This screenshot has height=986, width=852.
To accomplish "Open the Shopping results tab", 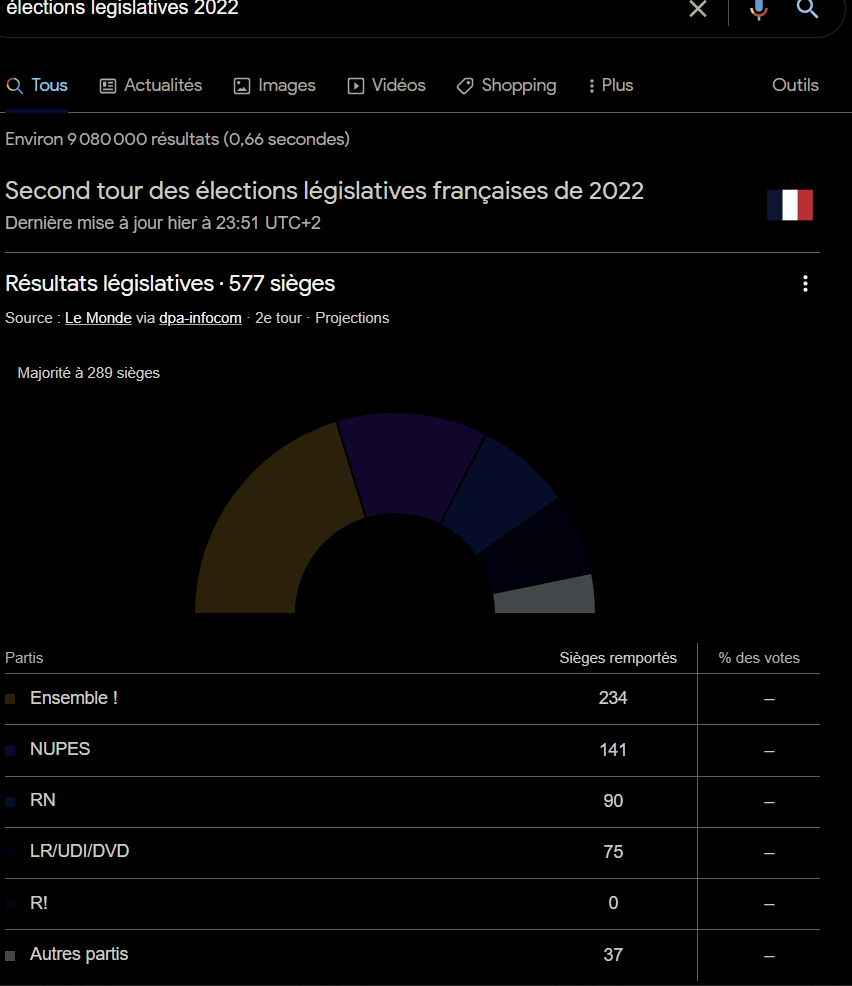I will point(506,86).
